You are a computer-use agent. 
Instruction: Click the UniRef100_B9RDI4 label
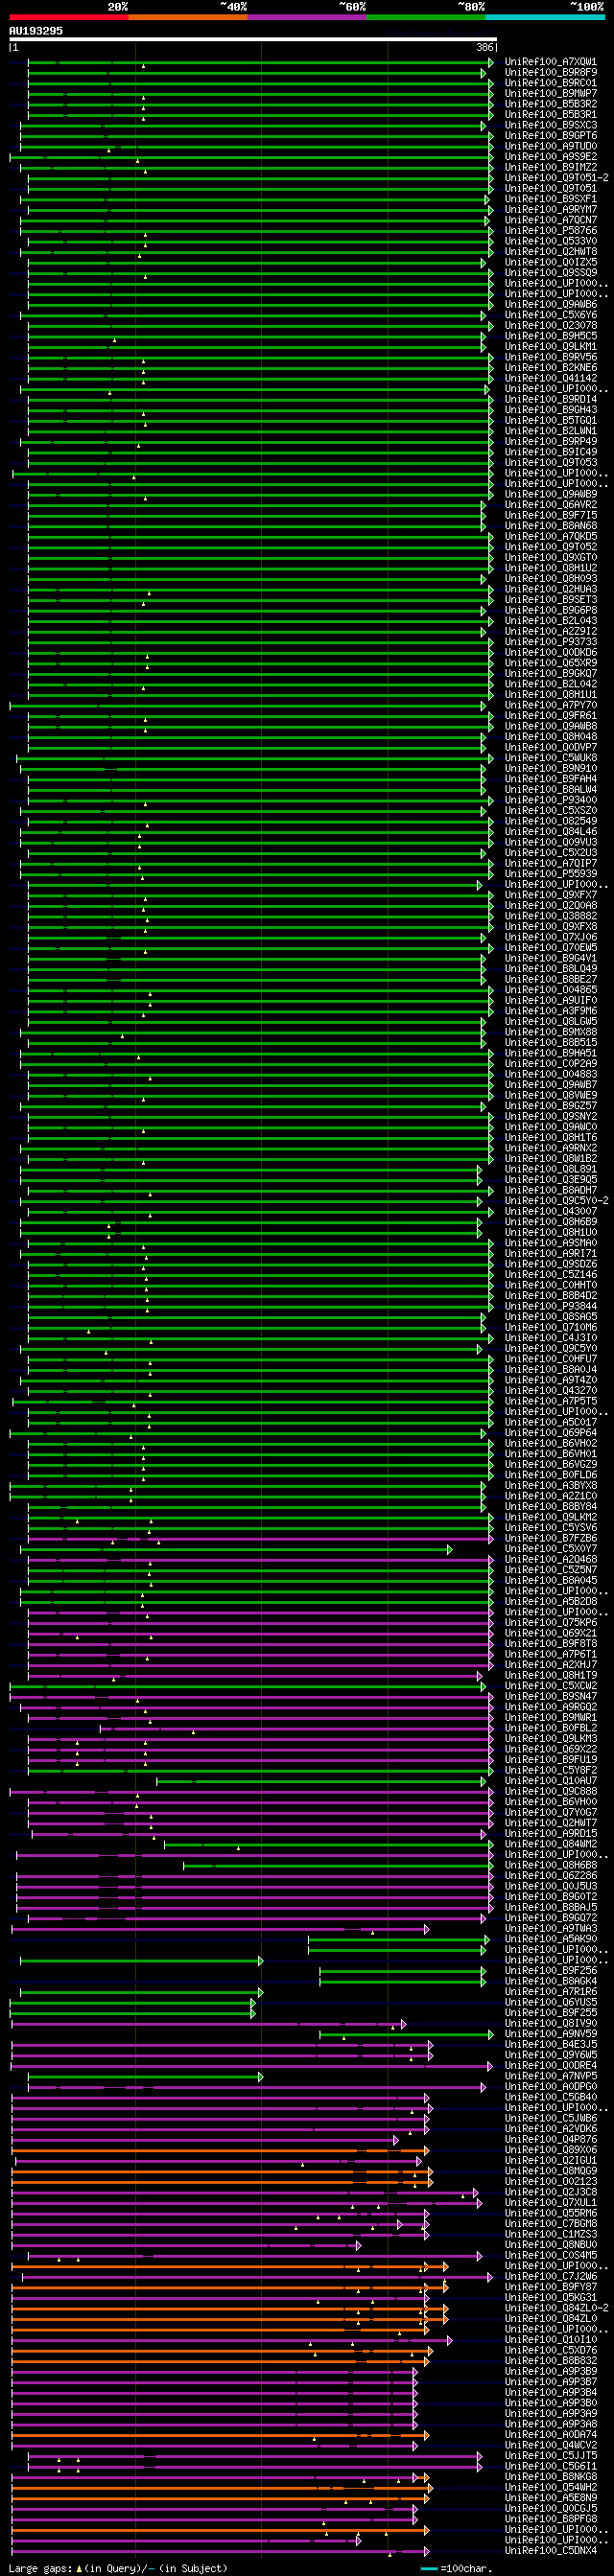pos(551,399)
